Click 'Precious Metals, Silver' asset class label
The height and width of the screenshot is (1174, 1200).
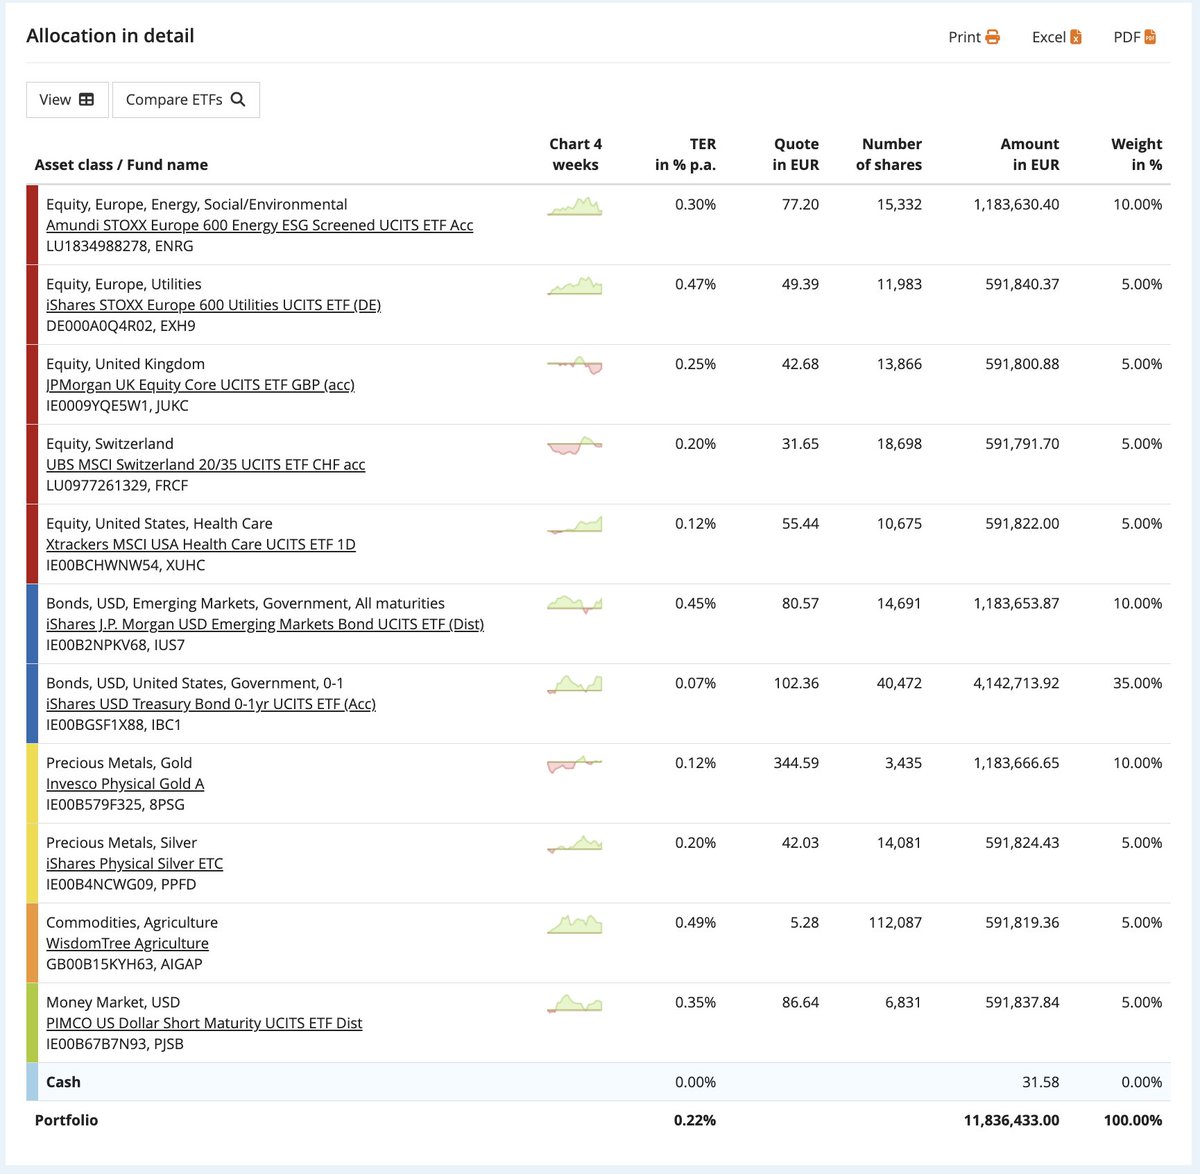point(121,843)
